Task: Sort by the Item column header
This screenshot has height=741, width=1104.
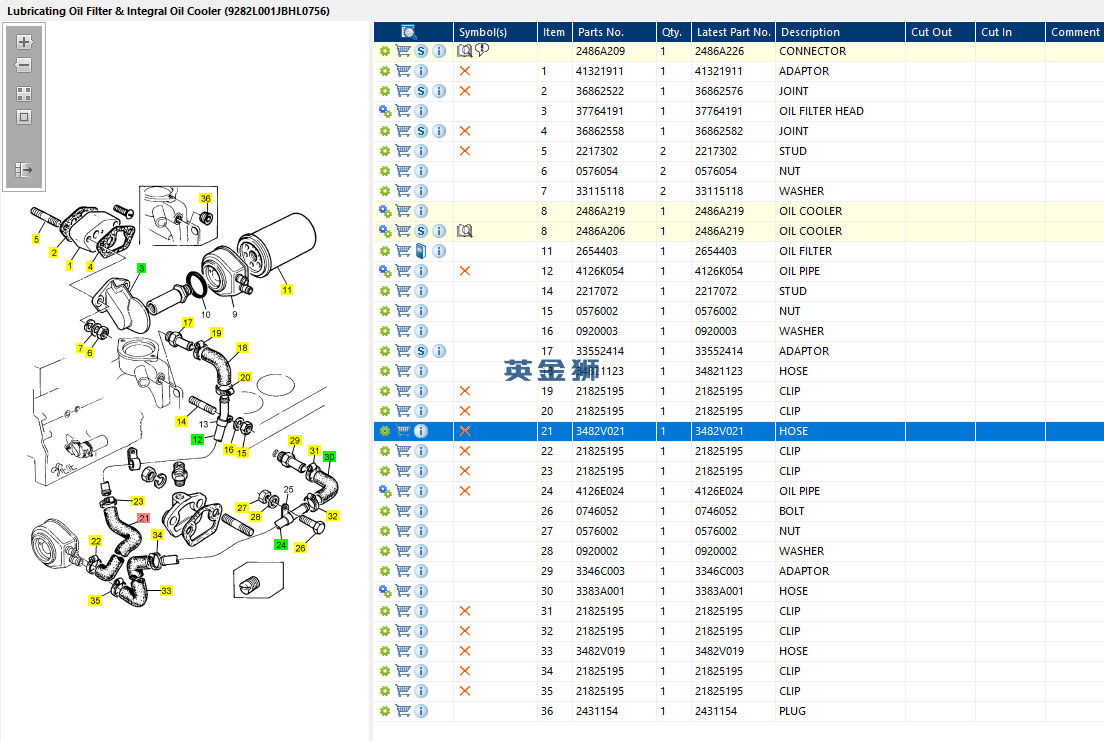Action: (555, 32)
